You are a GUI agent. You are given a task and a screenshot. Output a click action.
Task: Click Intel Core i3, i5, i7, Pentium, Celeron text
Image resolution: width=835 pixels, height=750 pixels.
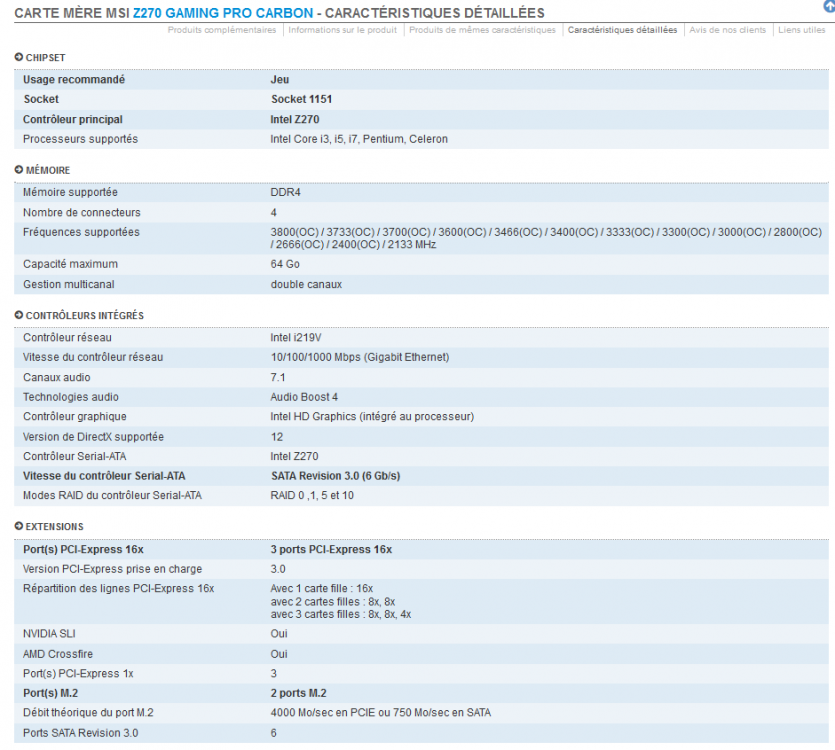pyautogui.click(x=359, y=139)
